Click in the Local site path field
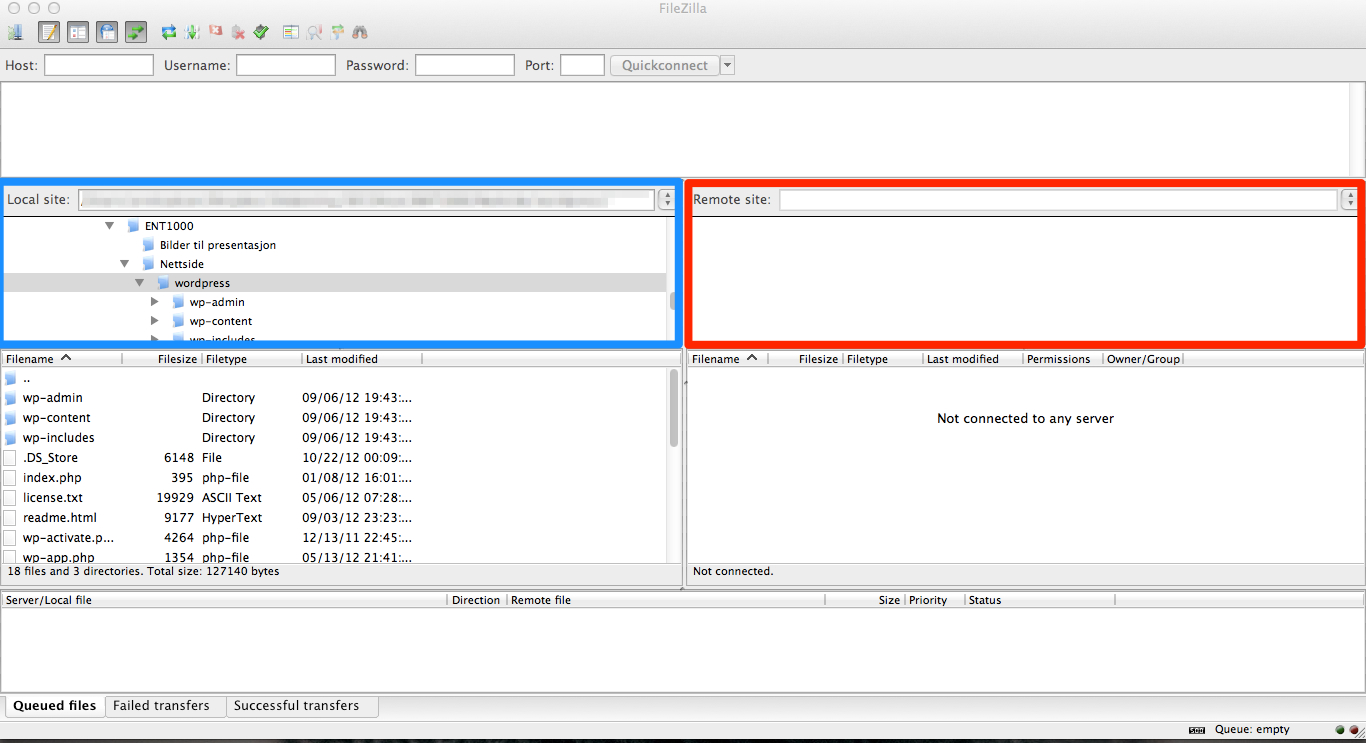This screenshot has height=743, width=1366. click(x=367, y=200)
